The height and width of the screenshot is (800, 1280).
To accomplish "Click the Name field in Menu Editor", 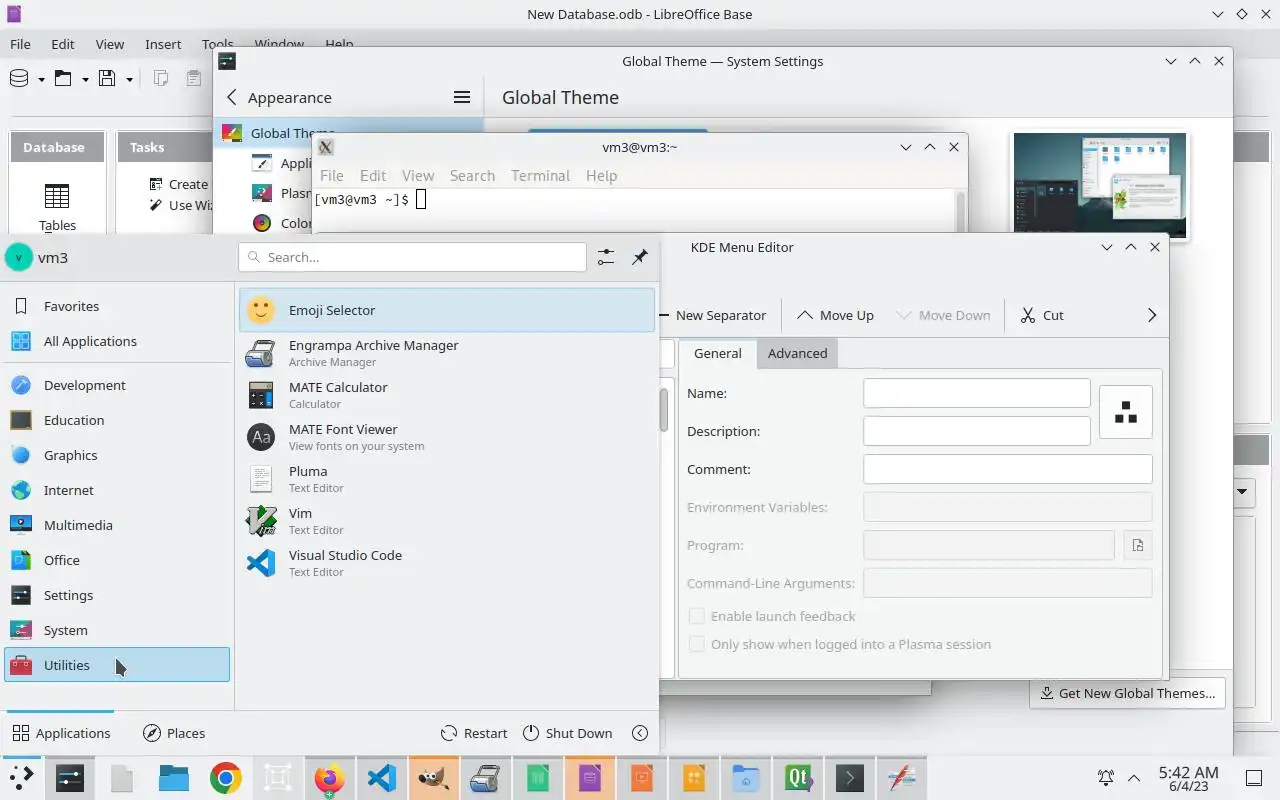I will [976, 393].
